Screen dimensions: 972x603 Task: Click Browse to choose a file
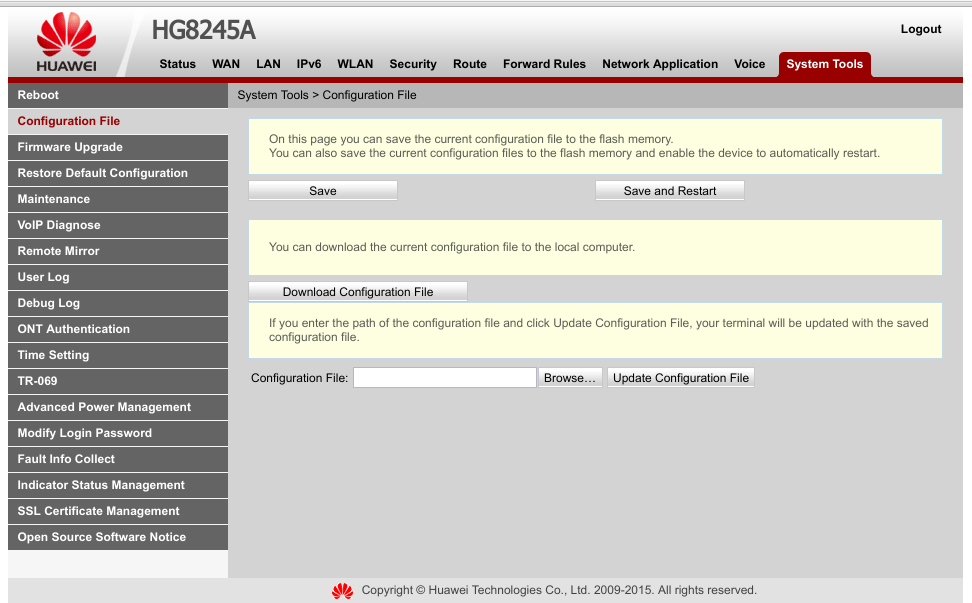coord(570,378)
